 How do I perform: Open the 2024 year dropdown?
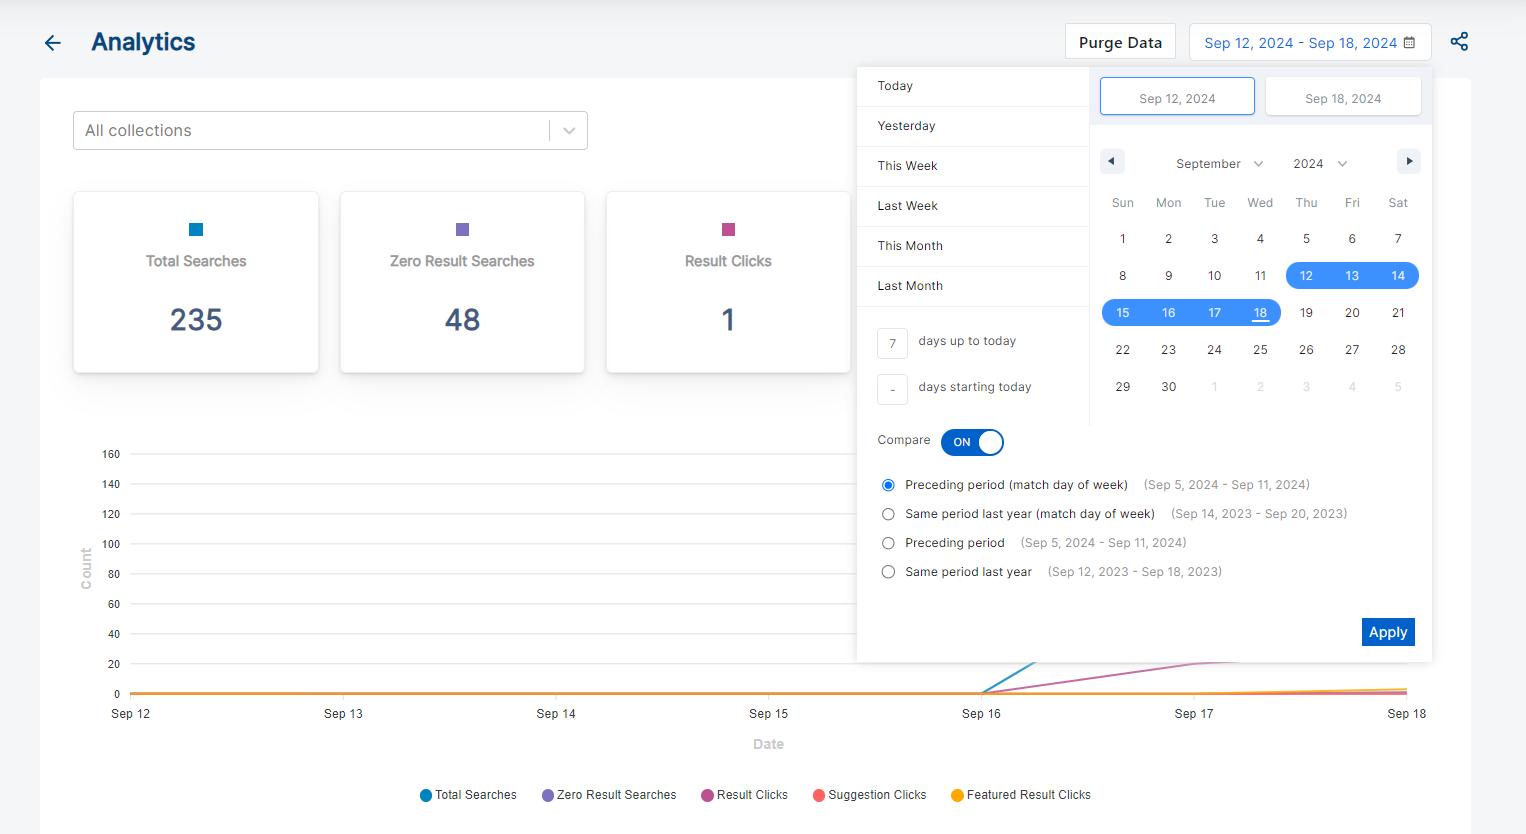point(1320,164)
